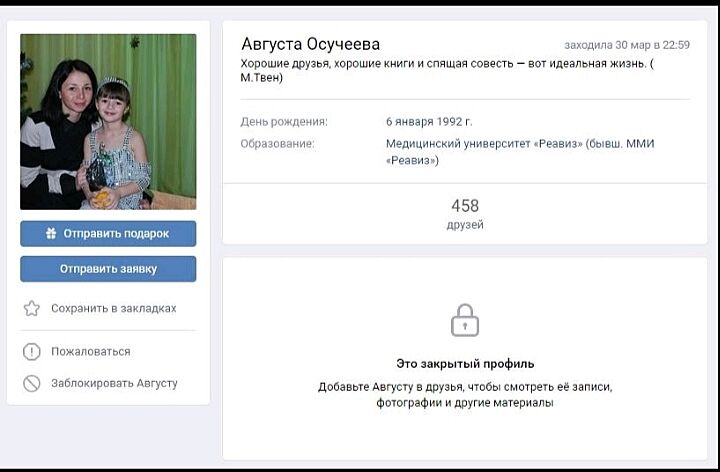Screen dimensions: 720x472
Task: Click the Образование field label
Action: coord(277,144)
